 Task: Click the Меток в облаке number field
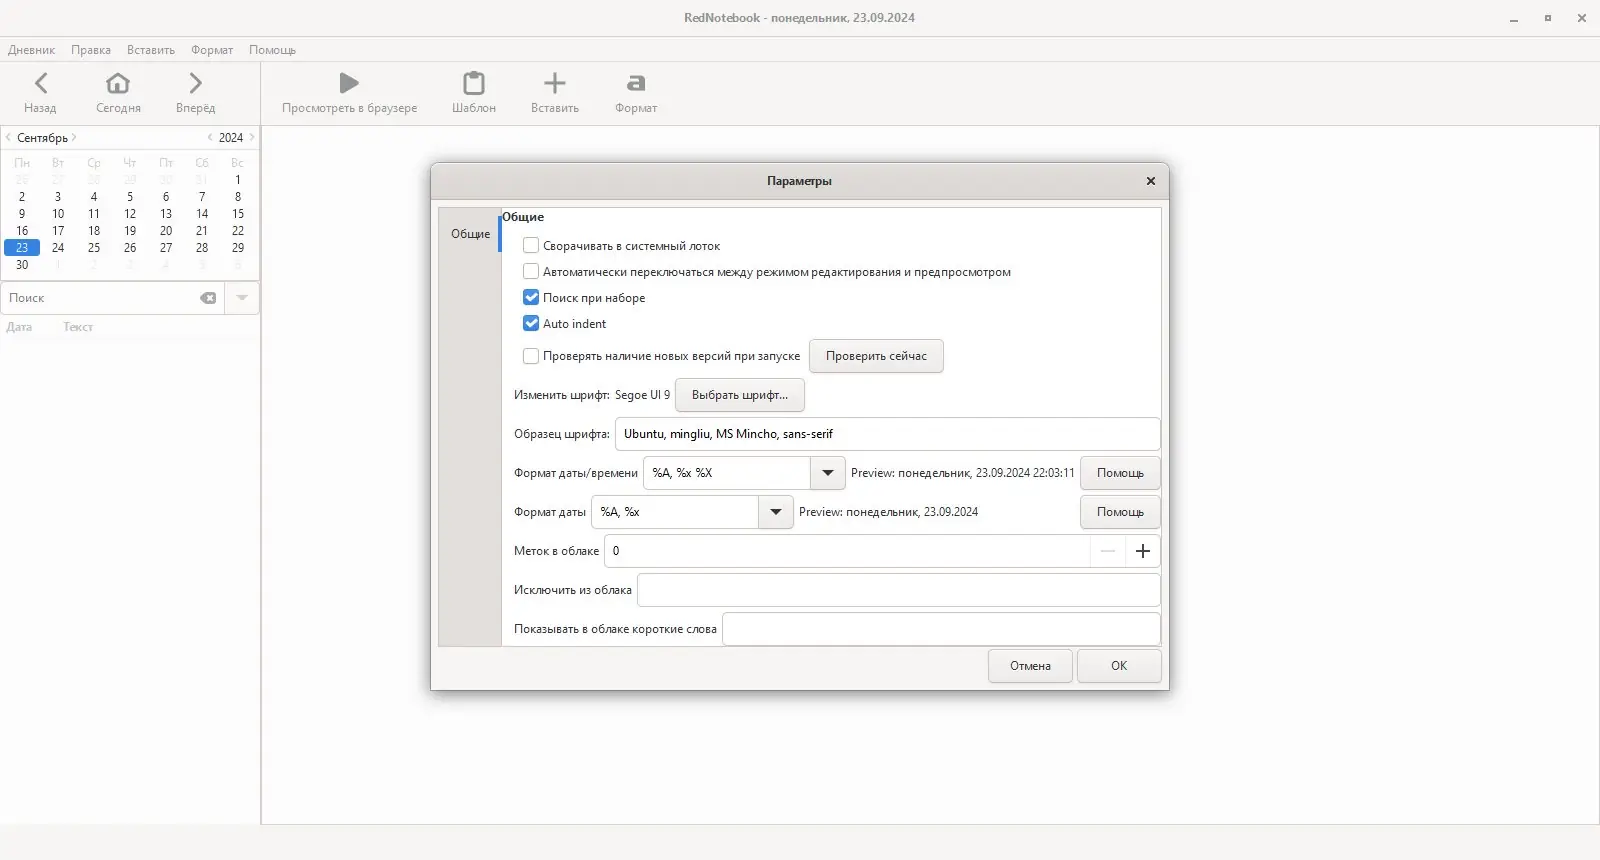tap(848, 551)
